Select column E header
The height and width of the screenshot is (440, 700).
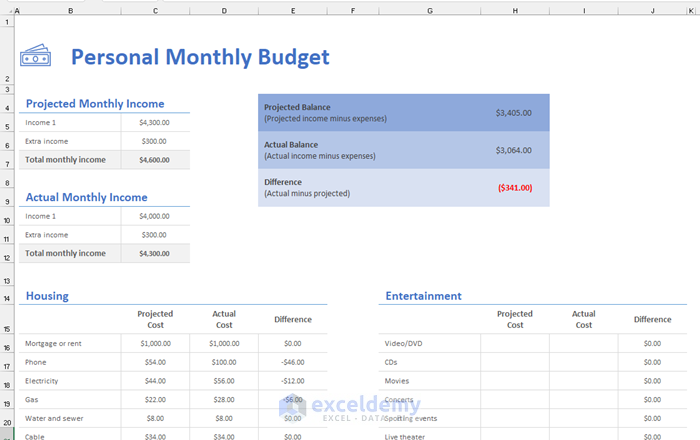pyautogui.click(x=293, y=11)
